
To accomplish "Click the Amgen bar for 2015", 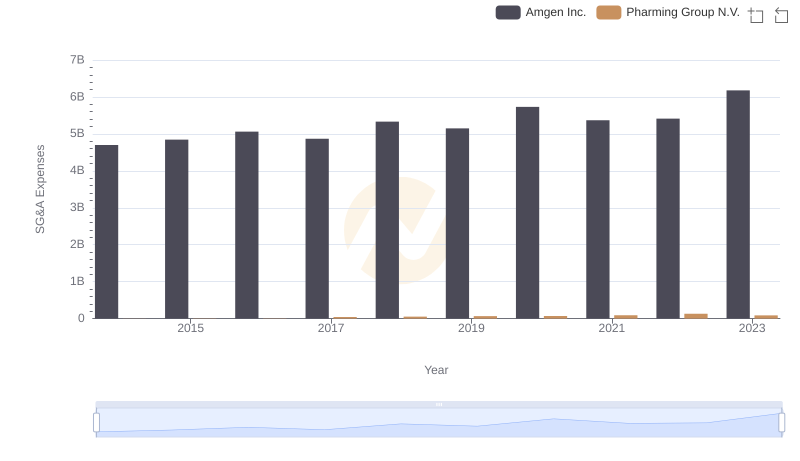I will [176, 229].
